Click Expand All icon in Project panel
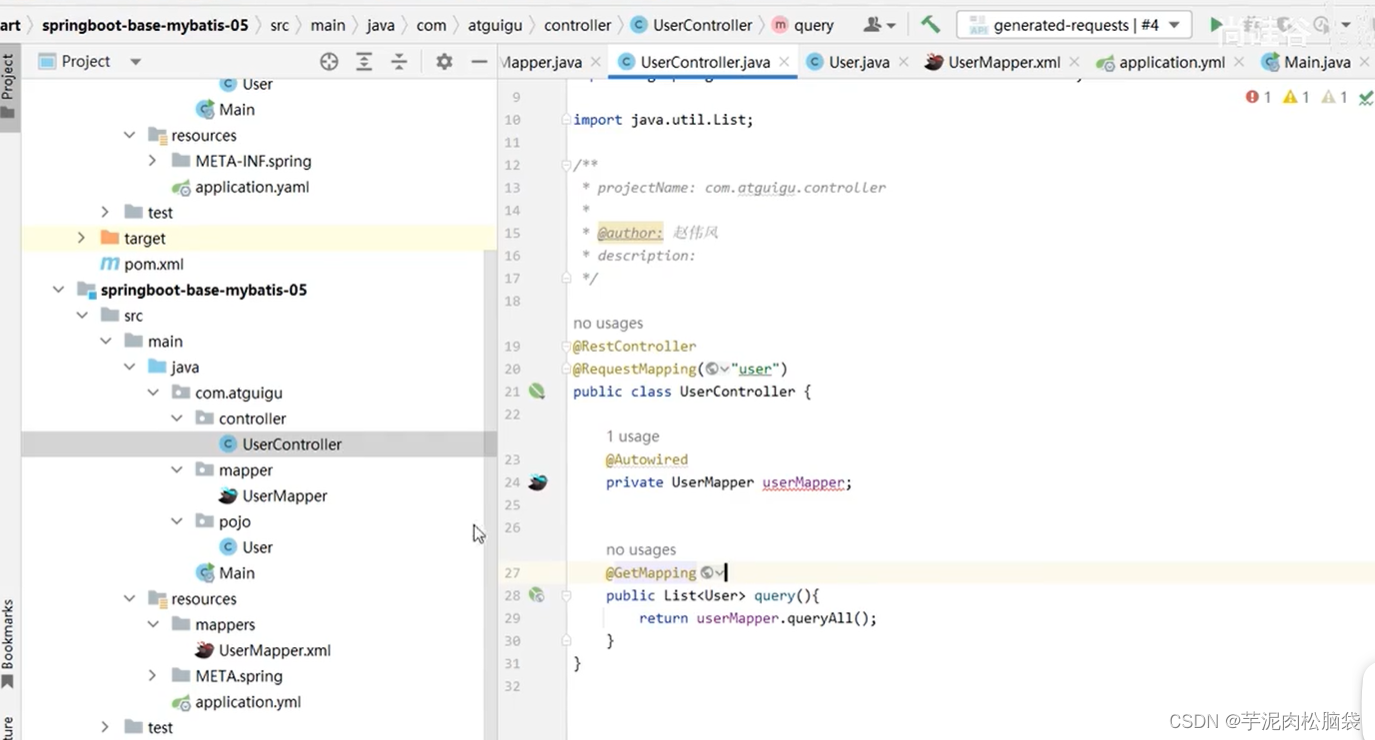1375x740 pixels. (364, 62)
